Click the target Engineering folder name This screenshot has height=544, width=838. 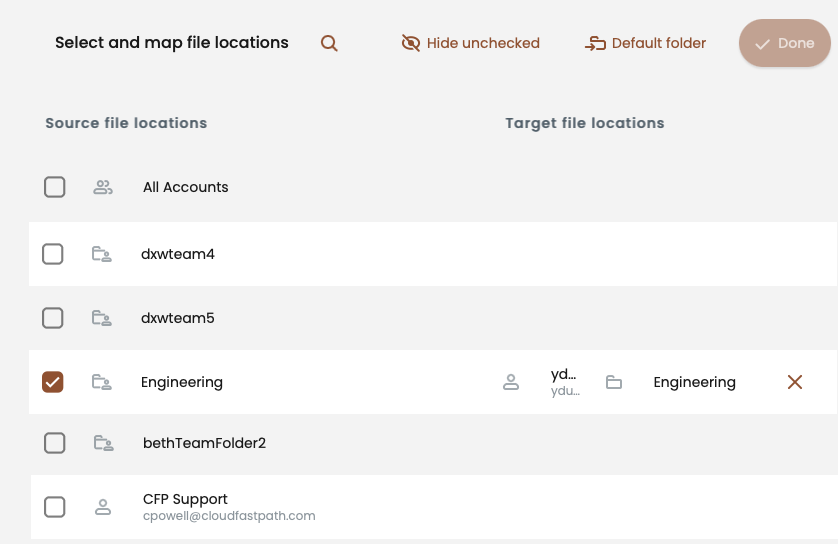click(694, 382)
